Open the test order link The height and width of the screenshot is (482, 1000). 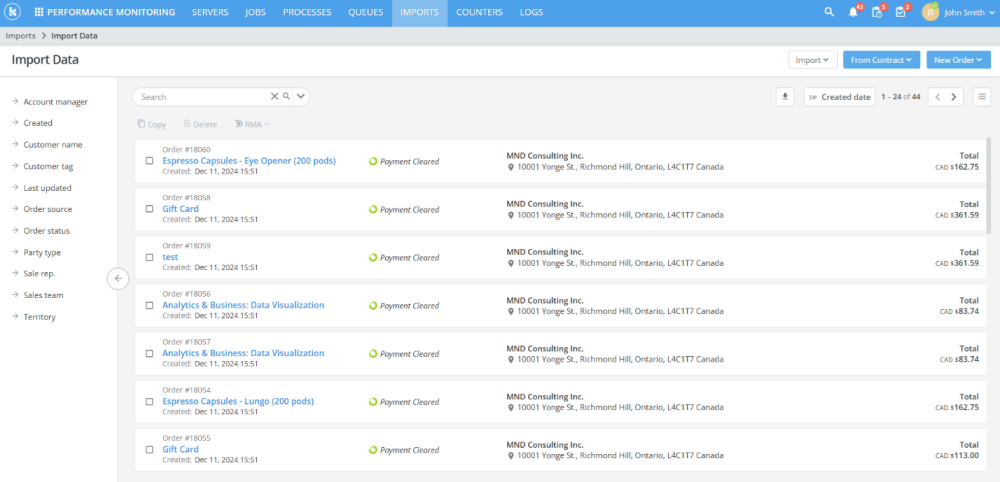click(170, 257)
